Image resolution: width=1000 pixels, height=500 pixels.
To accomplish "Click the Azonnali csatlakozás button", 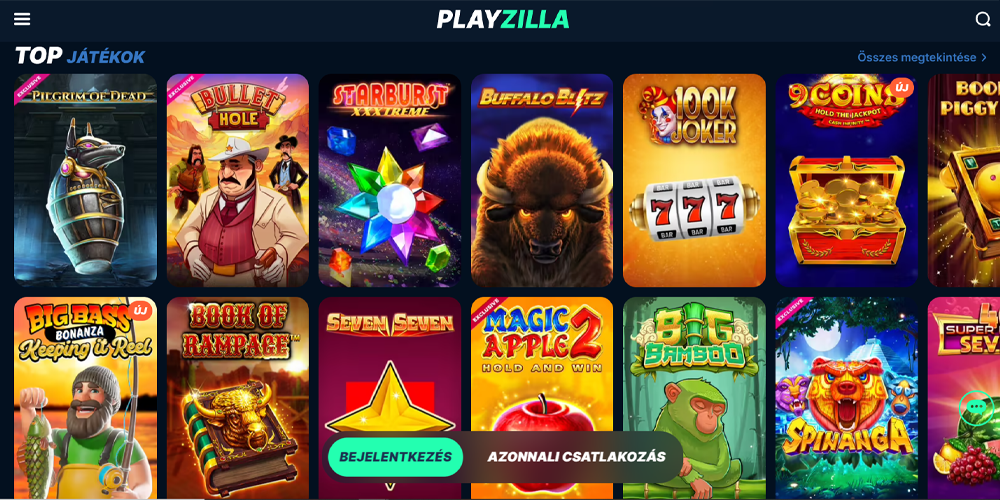I will coord(577,457).
